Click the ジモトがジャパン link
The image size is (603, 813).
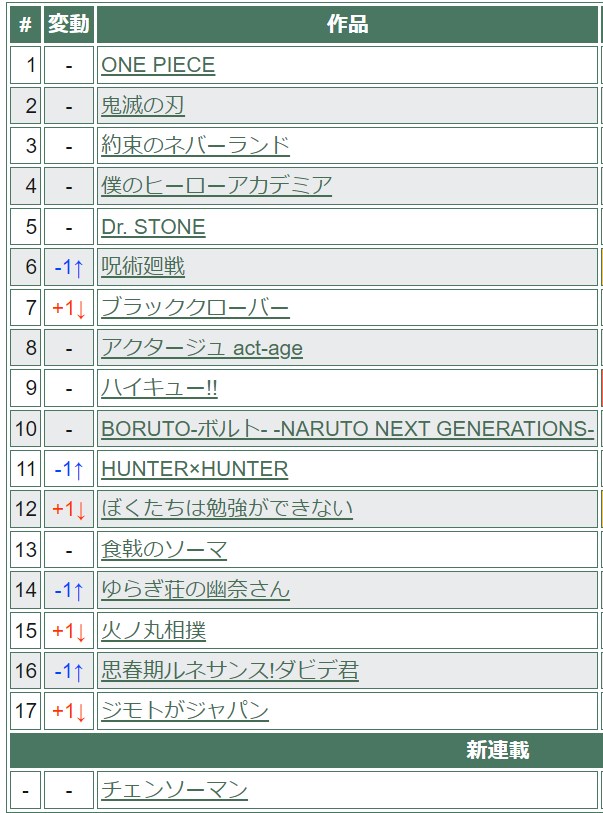click(185, 711)
